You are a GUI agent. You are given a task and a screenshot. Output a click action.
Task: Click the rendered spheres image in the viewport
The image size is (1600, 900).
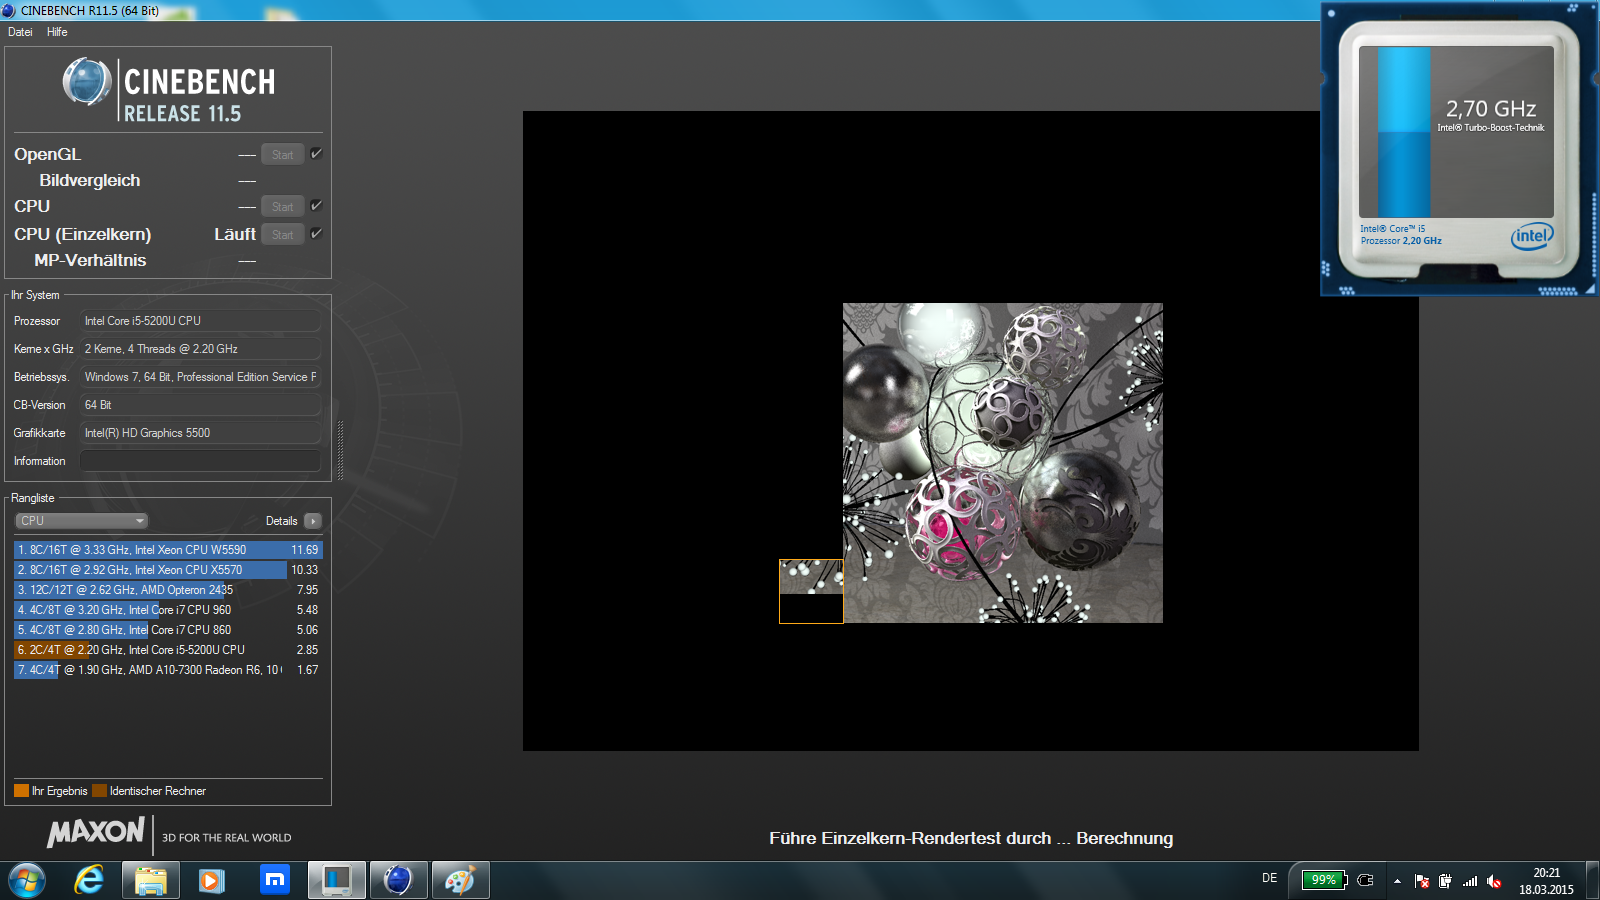pyautogui.click(x=1003, y=463)
